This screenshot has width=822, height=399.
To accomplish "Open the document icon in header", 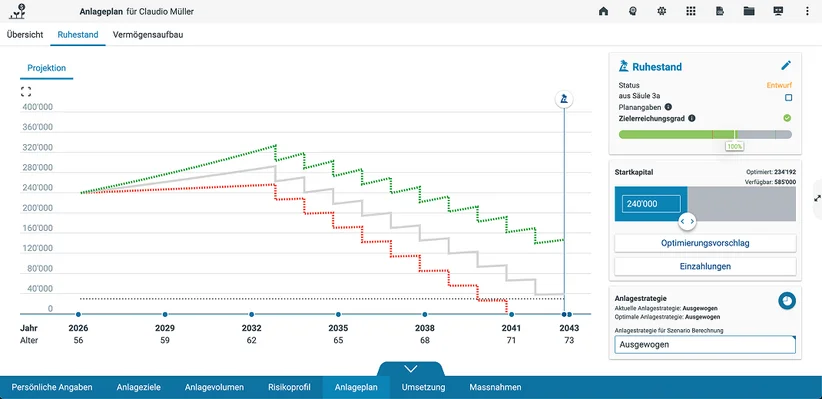I will coord(720,11).
